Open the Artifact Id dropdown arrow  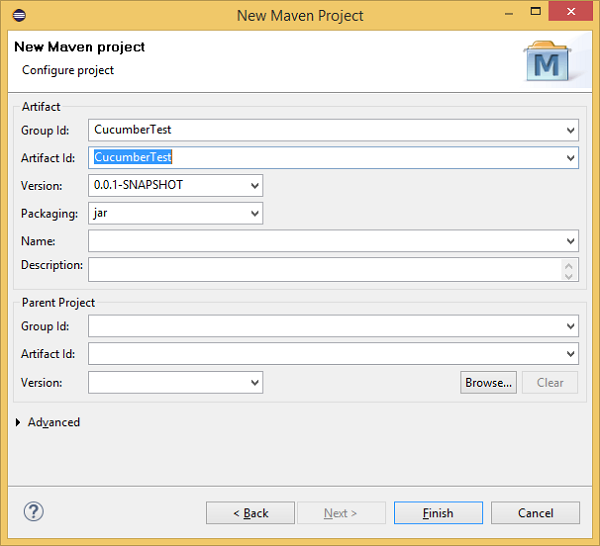click(570, 158)
